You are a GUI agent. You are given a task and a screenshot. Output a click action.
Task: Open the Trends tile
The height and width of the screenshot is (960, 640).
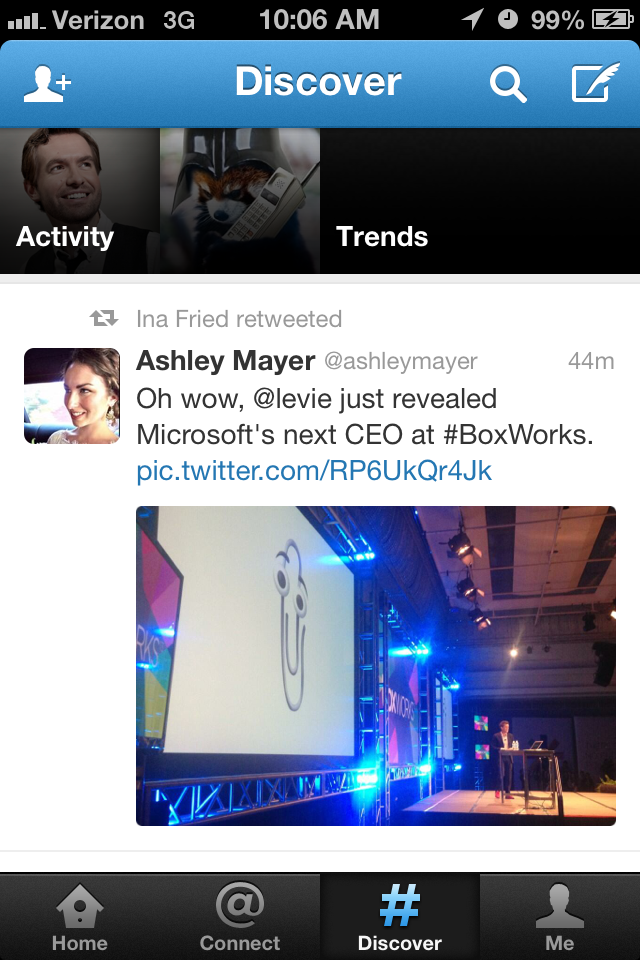pyautogui.click(x=480, y=201)
